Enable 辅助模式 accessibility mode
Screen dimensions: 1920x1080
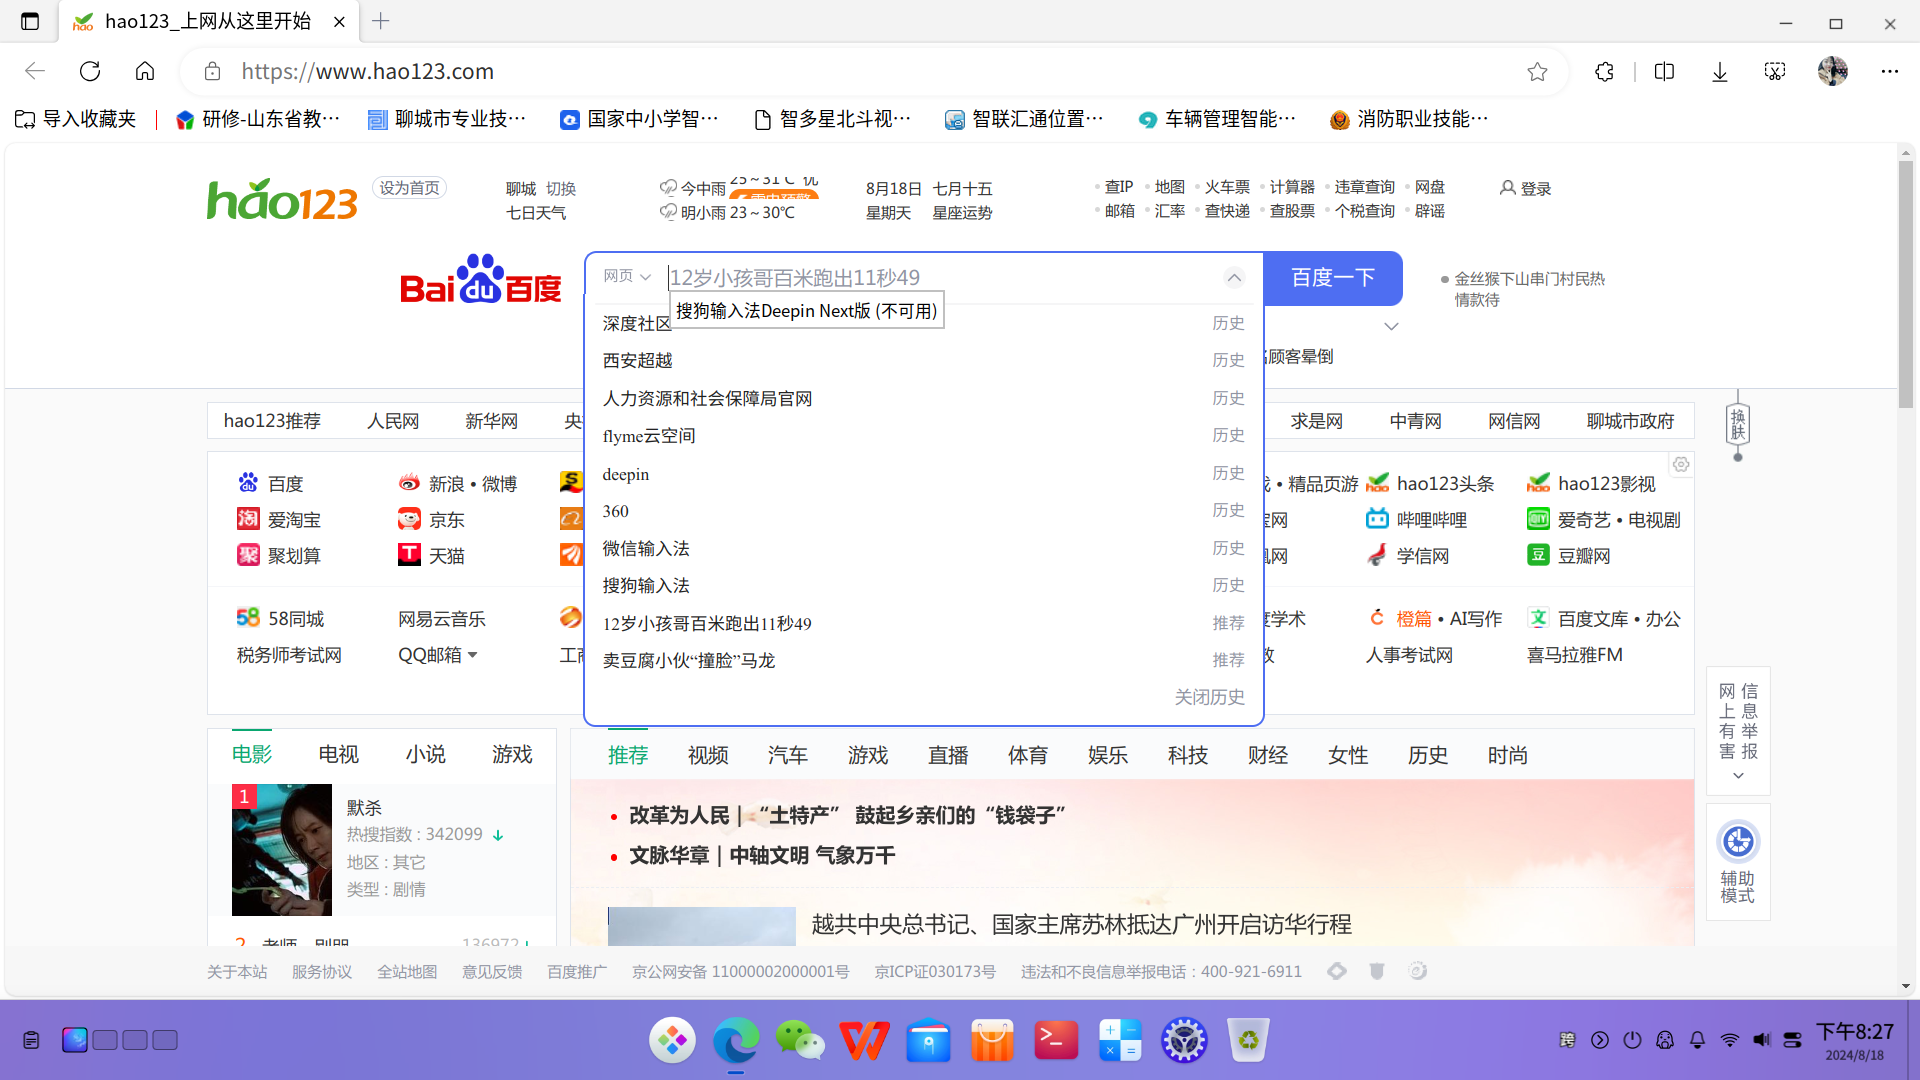click(1738, 862)
